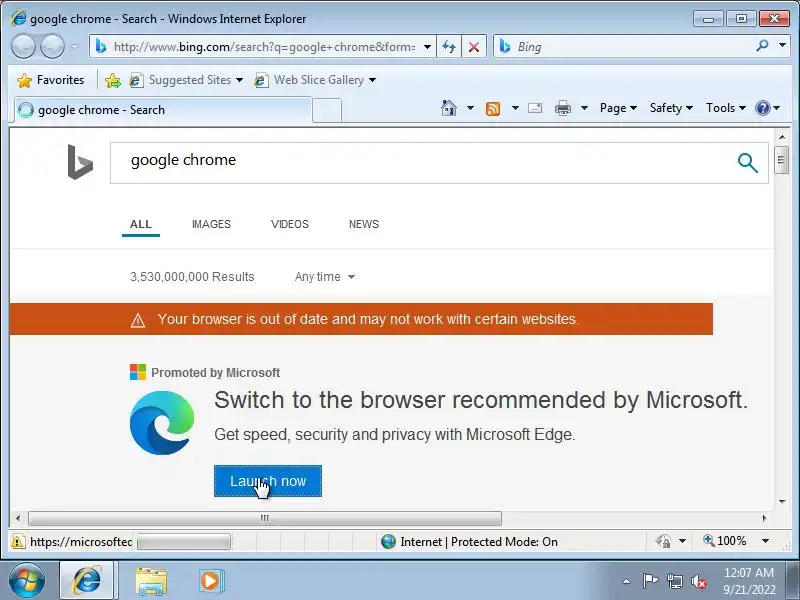Show hidden tray icons arrow
800x600 pixels.
click(x=627, y=581)
